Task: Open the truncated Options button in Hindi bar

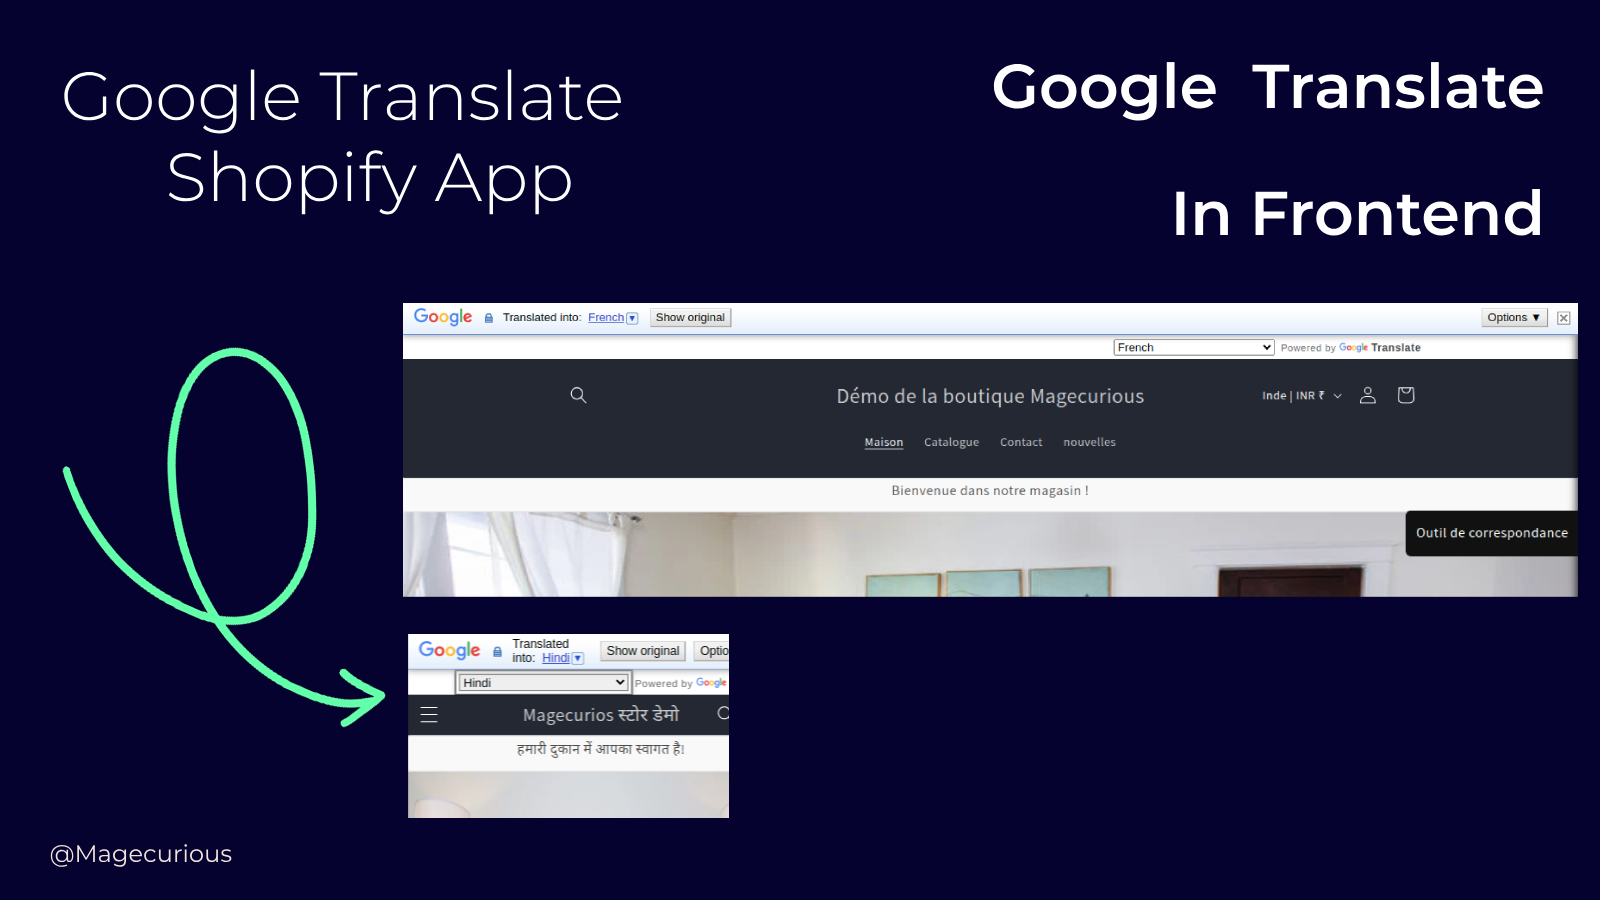Action: pyautogui.click(x=713, y=651)
